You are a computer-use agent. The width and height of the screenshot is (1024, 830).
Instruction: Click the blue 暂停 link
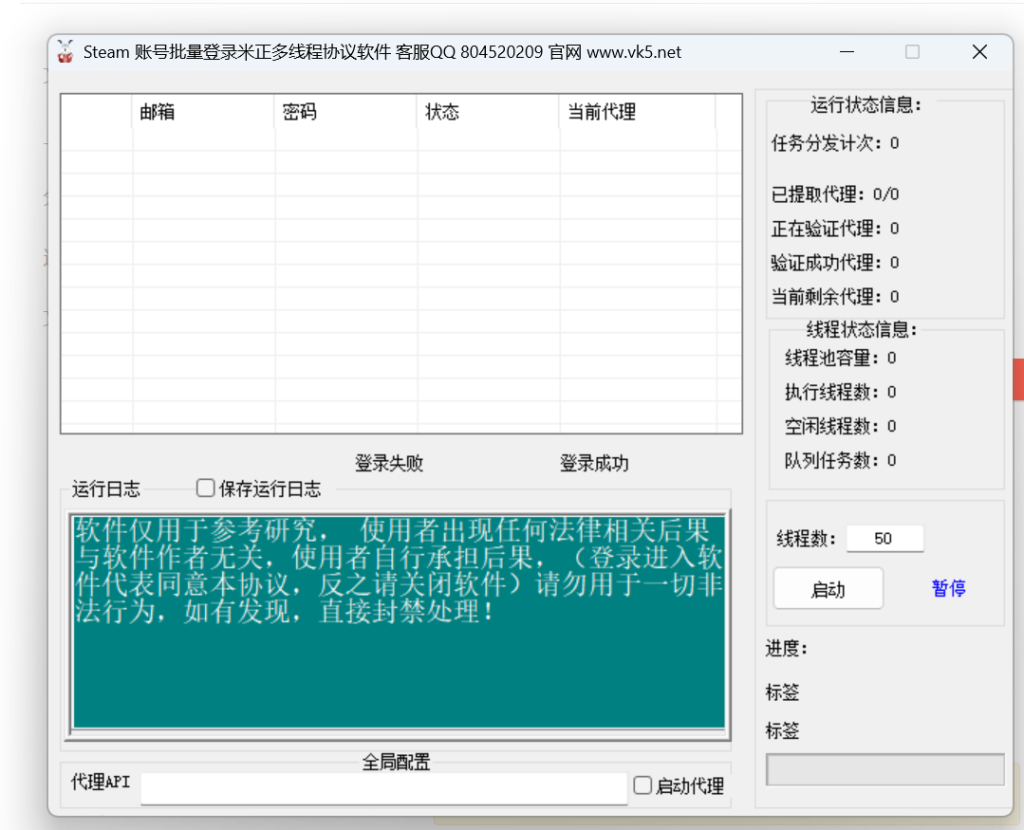point(948,588)
